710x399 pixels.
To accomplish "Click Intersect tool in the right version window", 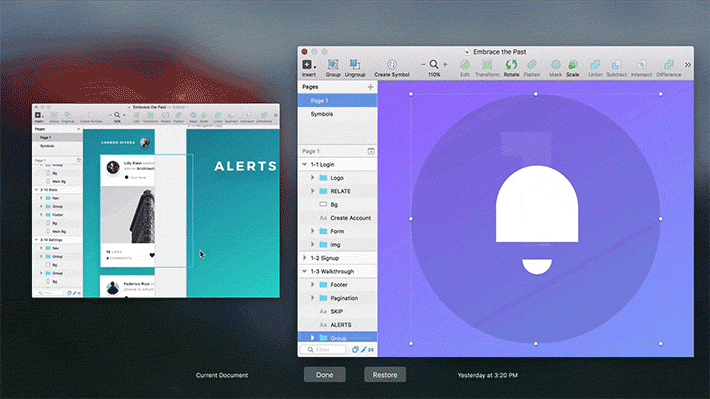I will click(641, 68).
